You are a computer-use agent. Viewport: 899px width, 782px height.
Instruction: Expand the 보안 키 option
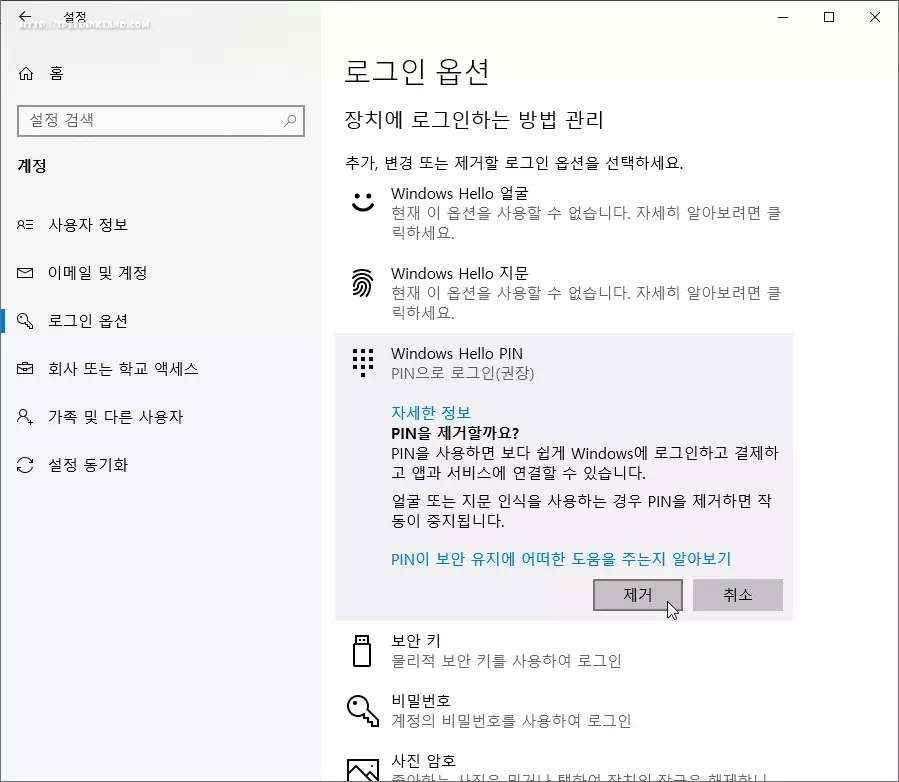(x=564, y=651)
